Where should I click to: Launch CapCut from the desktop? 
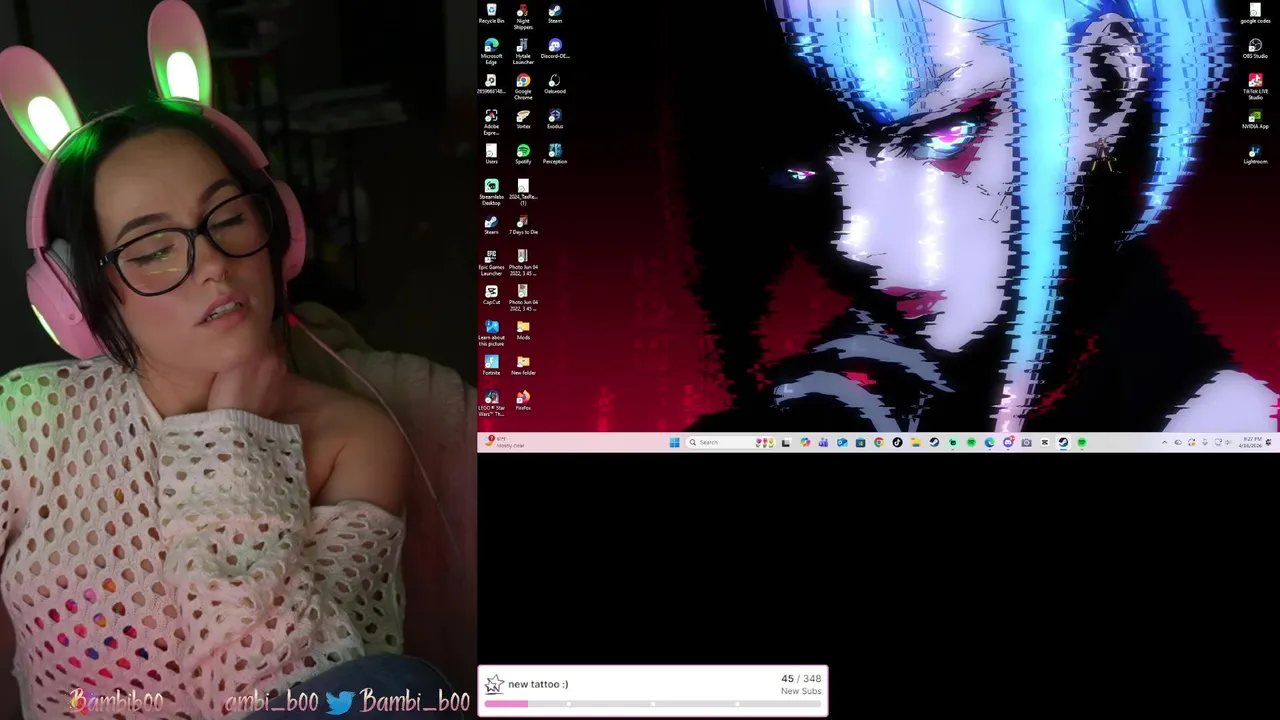491,295
